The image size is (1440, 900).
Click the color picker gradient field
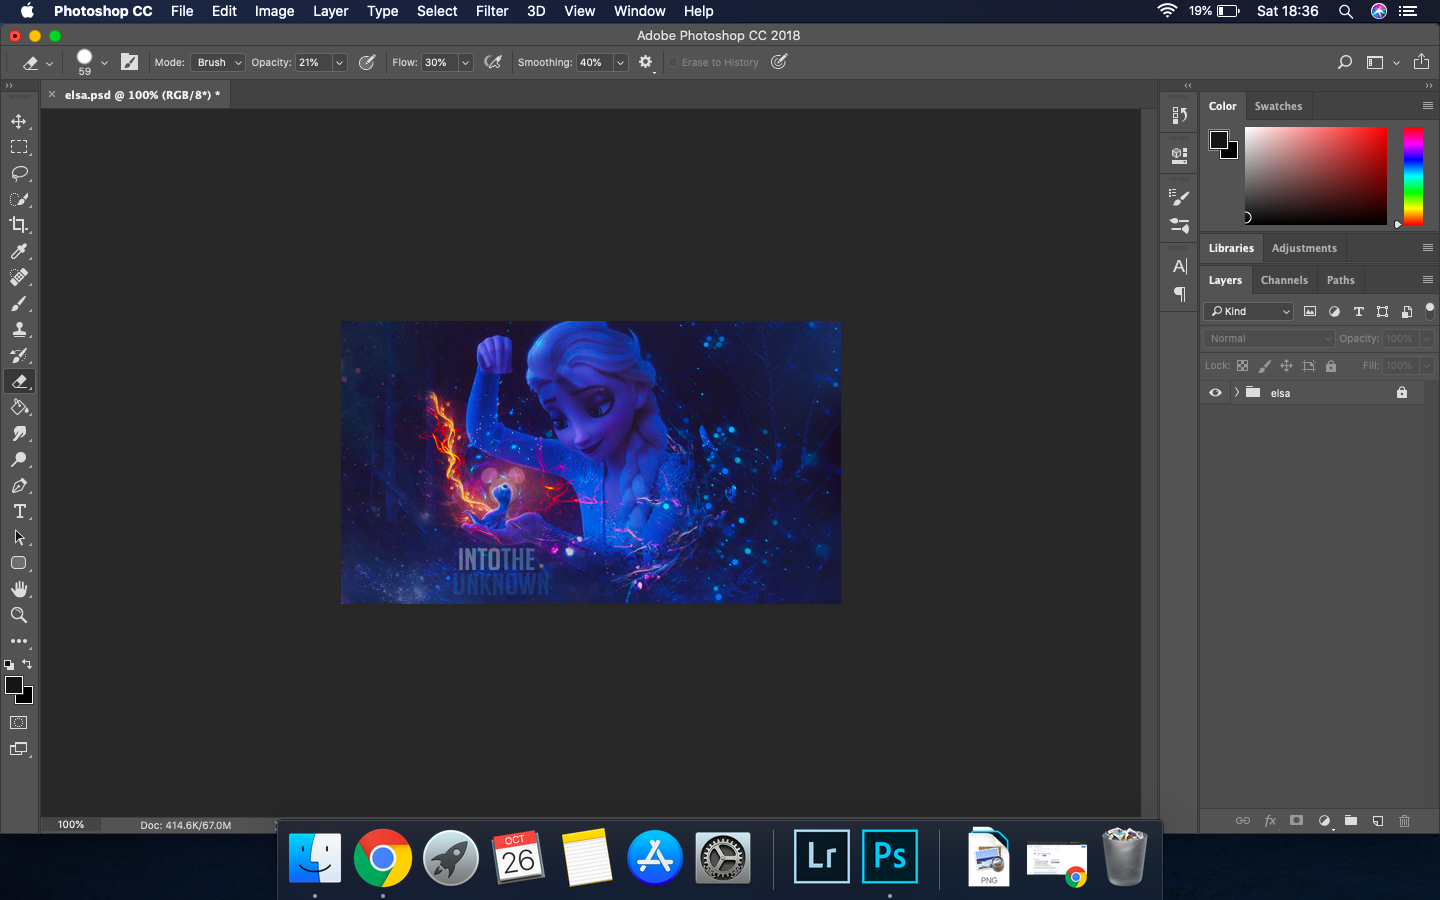click(x=1316, y=176)
